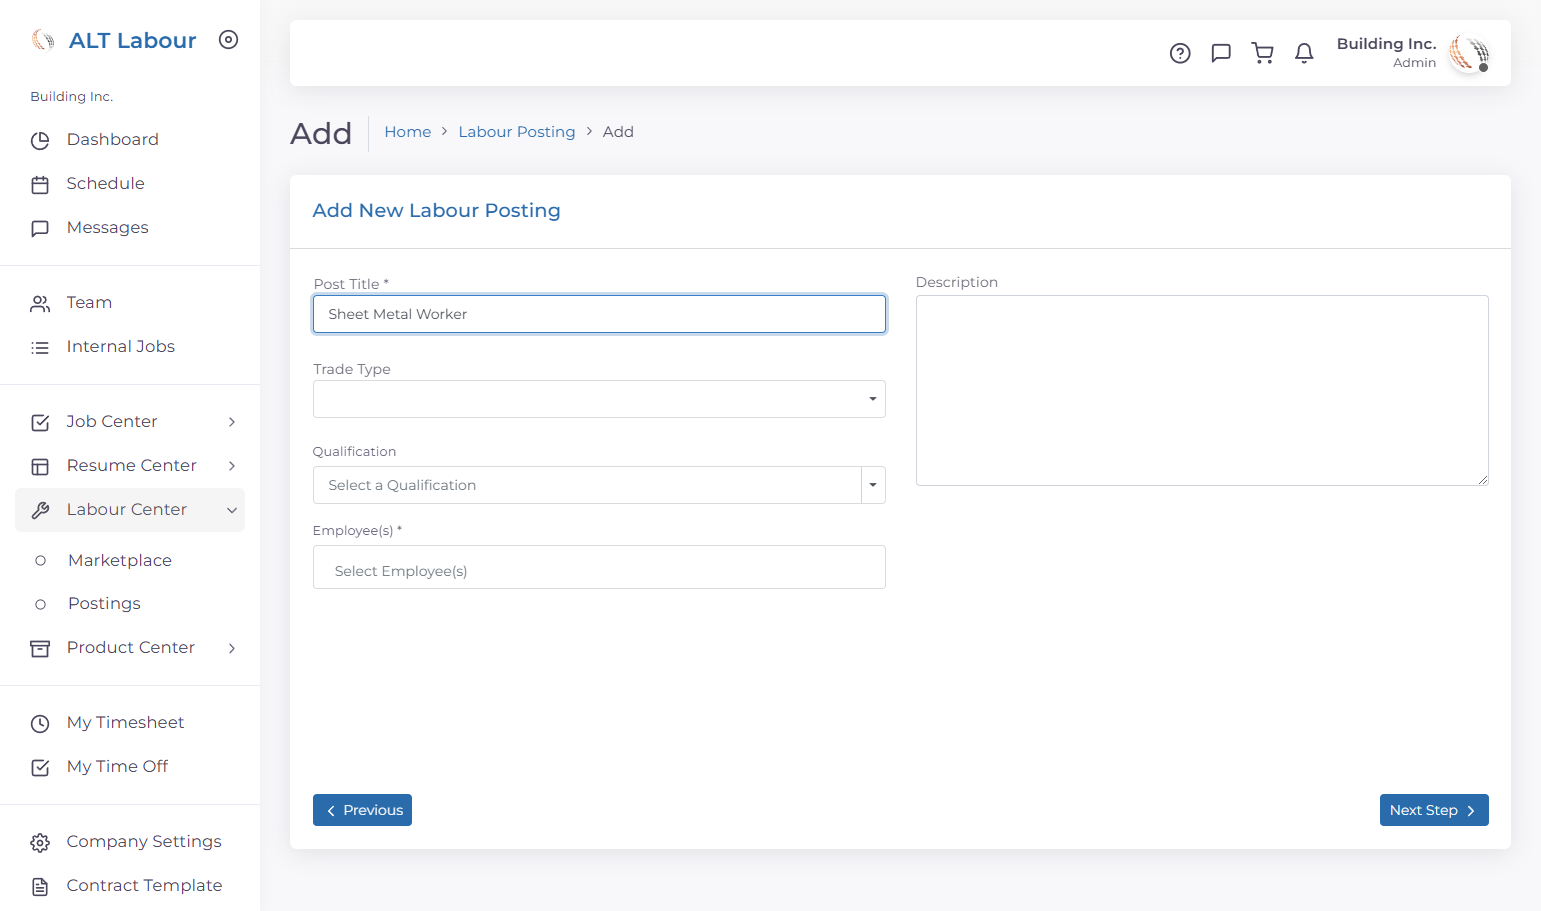The height and width of the screenshot is (911, 1541).
Task: Open the My Timesheet menu label
Action: point(126,722)
